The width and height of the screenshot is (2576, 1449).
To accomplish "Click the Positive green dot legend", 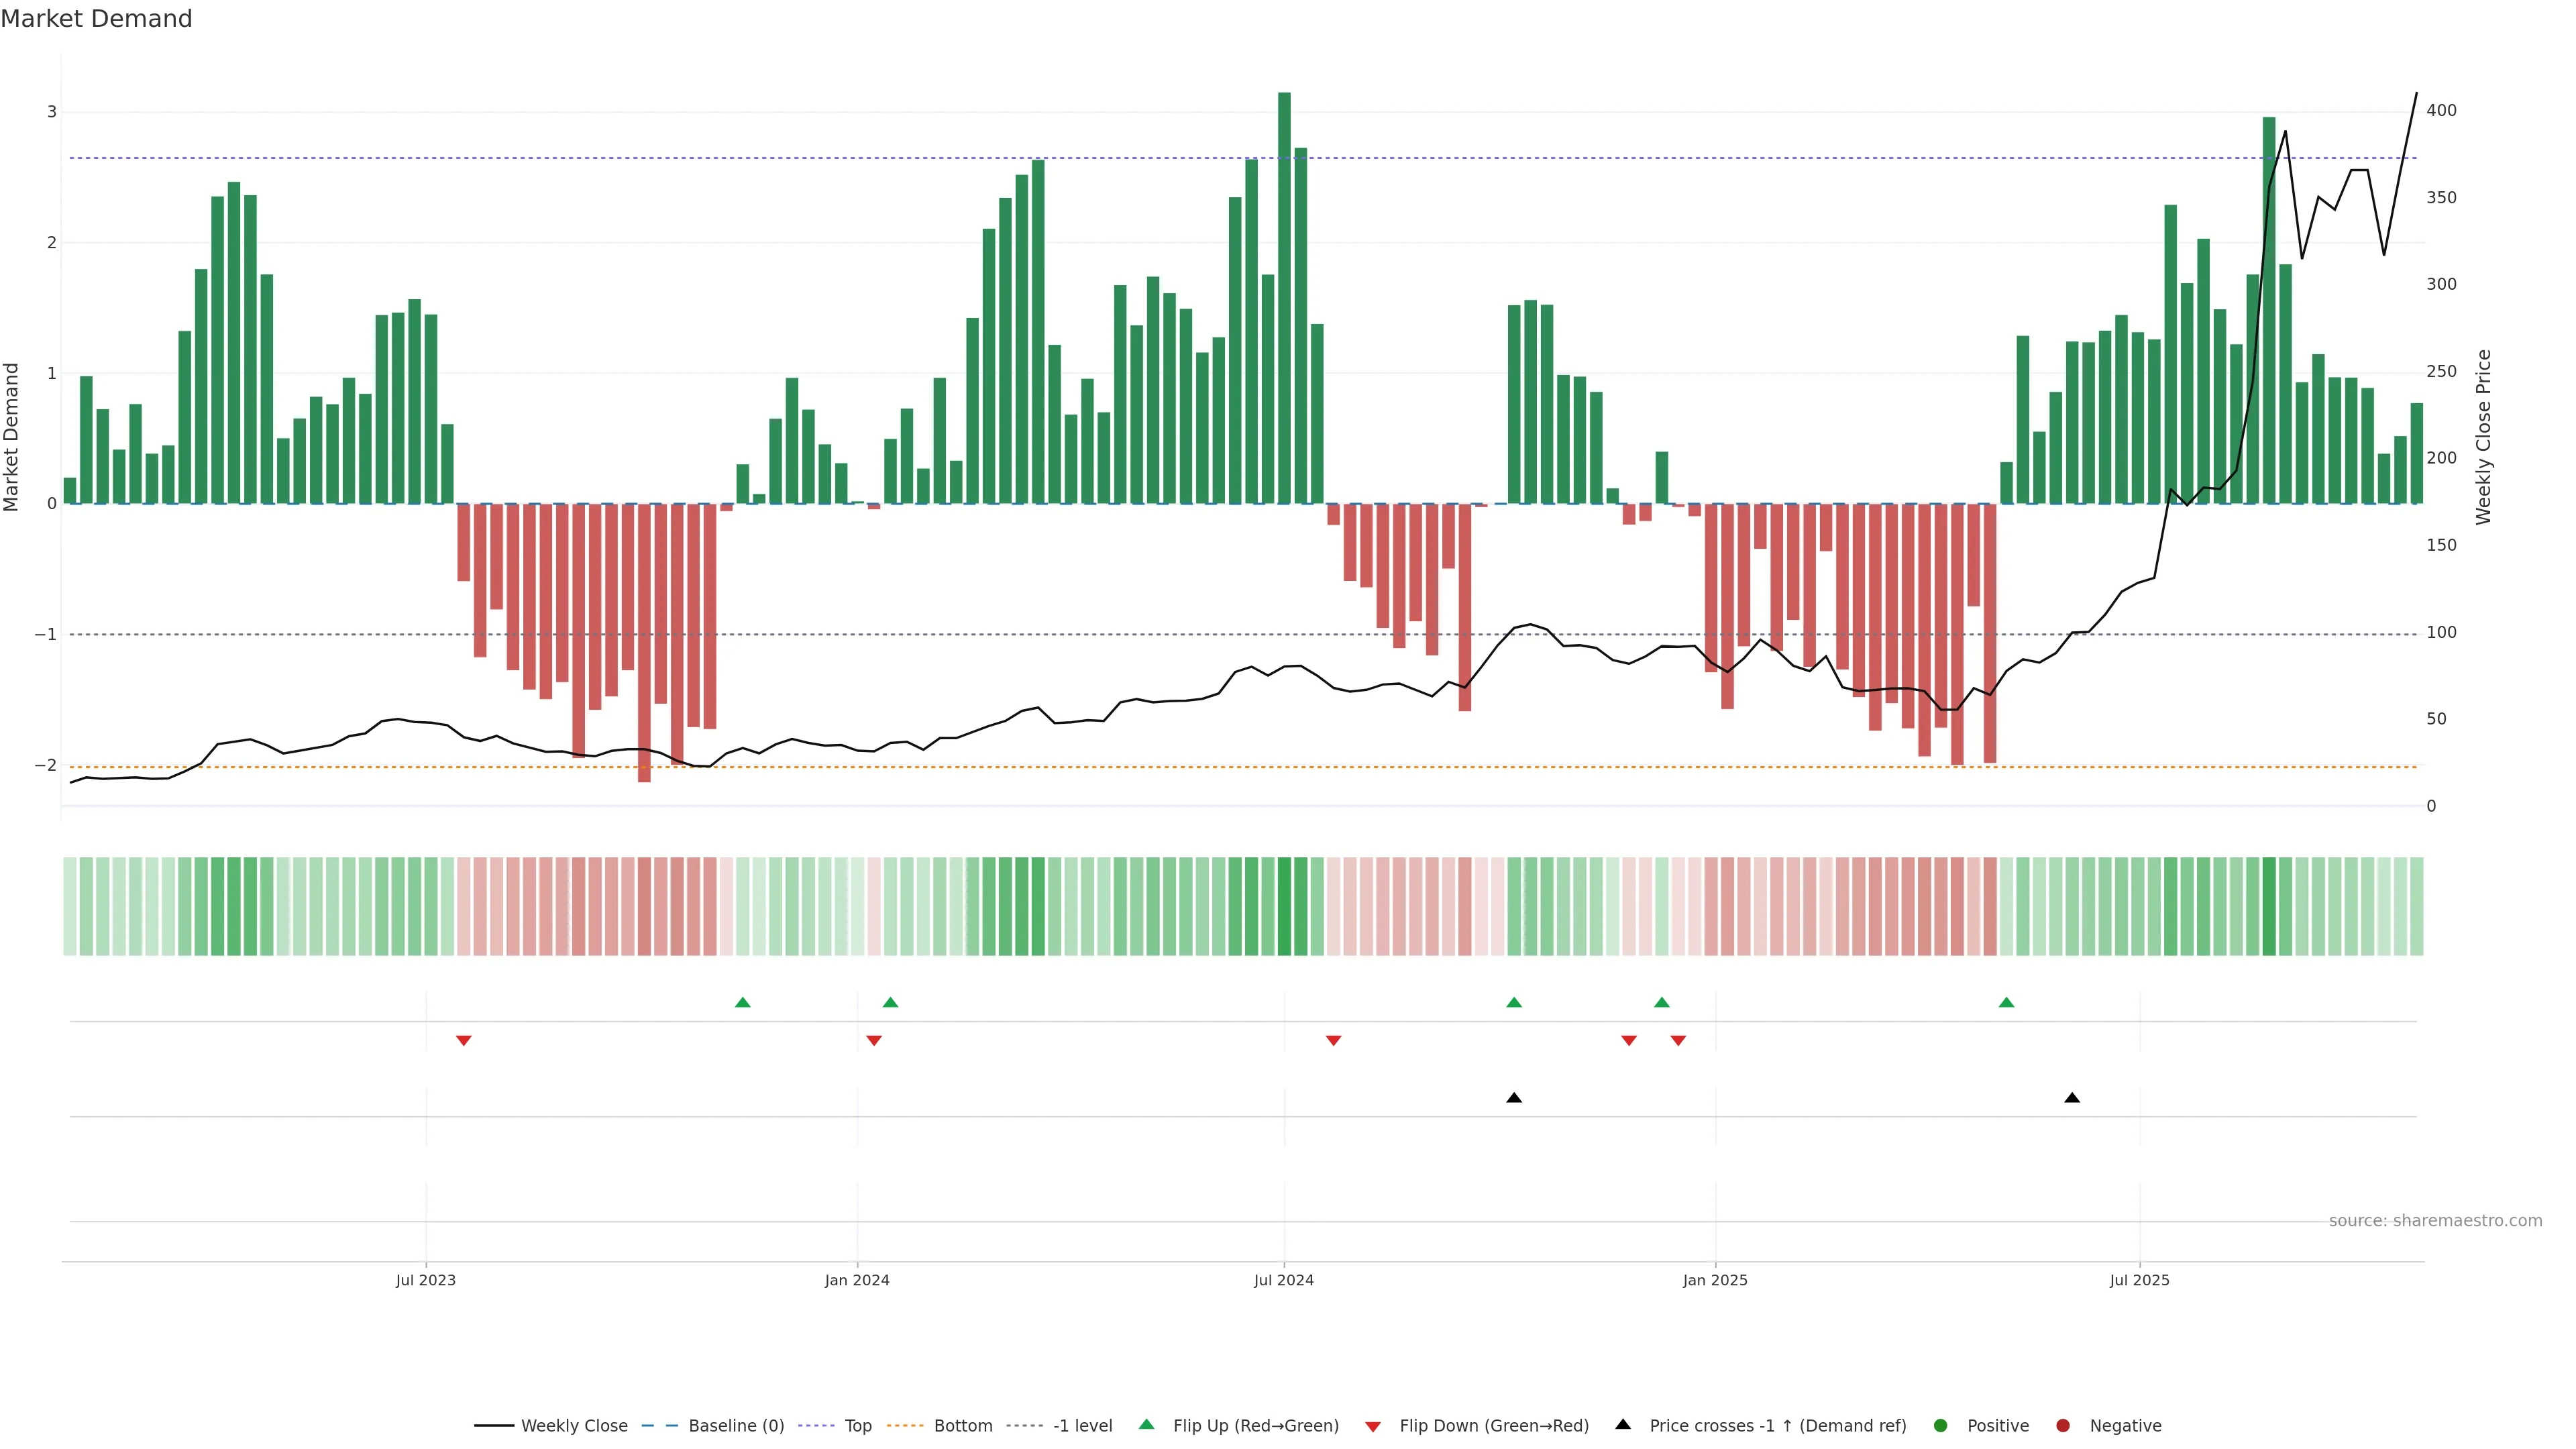I will pyautogui.click(x=1941, y=1425).
